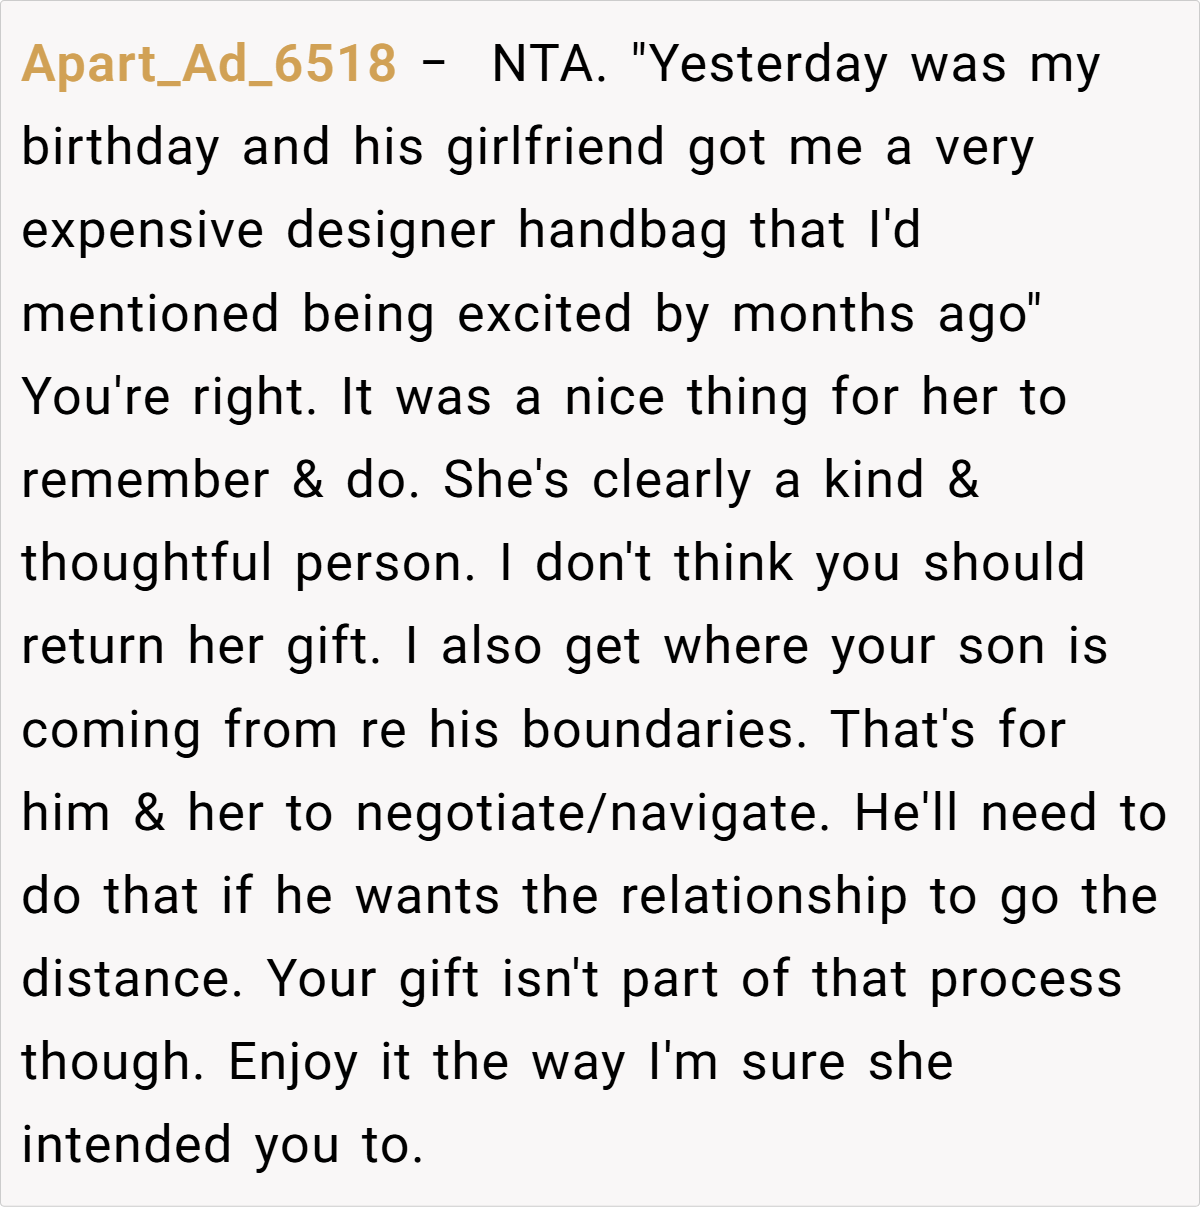The height and width of the screenshot is (1207, 1200).
Task: Click the text "negotiate/navigate"
Action: (x=593, y=812)
